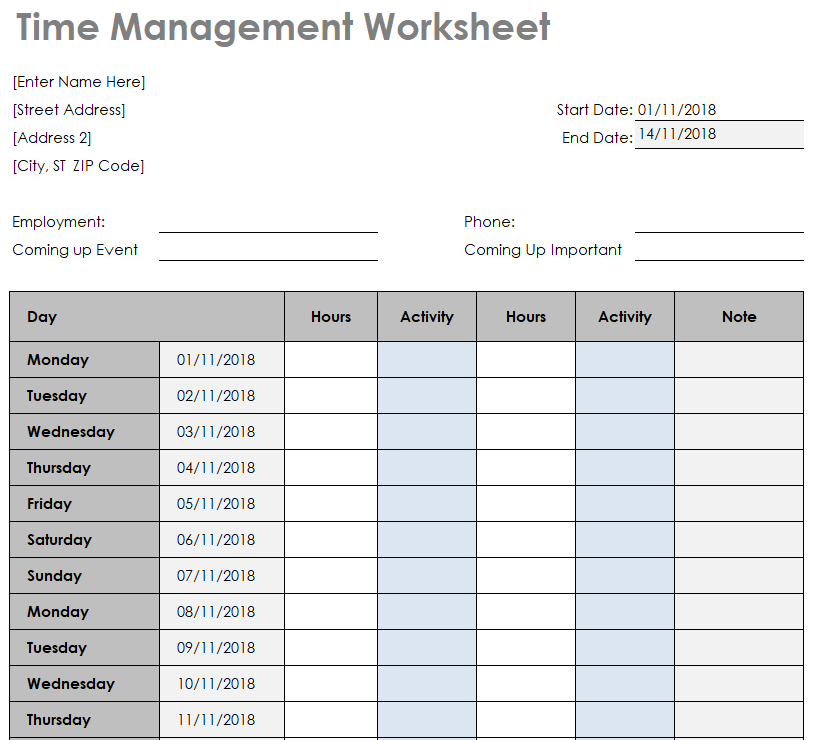The image size is (813, 740).
Task: Click the 10/11/2018 date cell
Action: coord(222,684)
